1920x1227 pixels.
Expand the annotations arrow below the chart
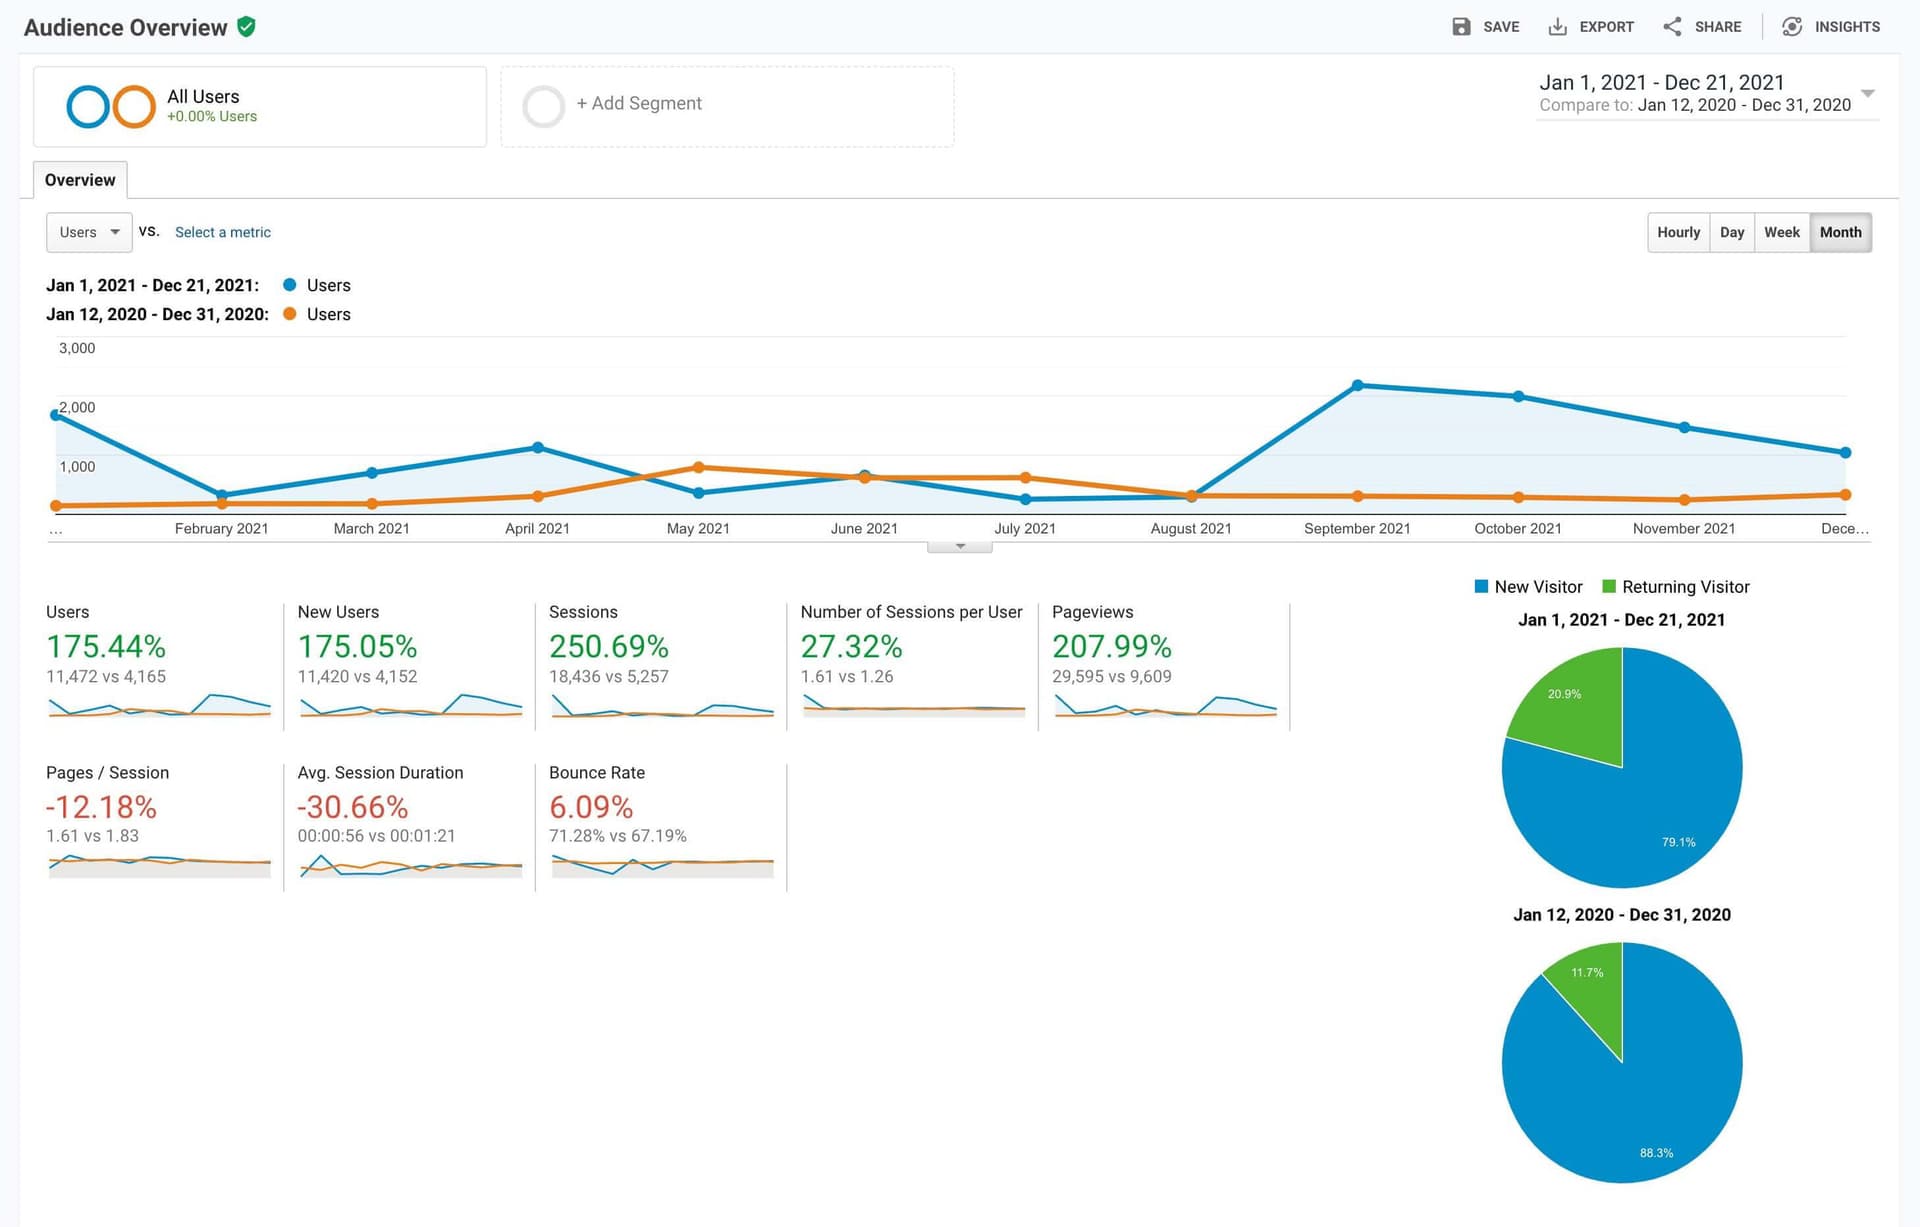point(959,546)
